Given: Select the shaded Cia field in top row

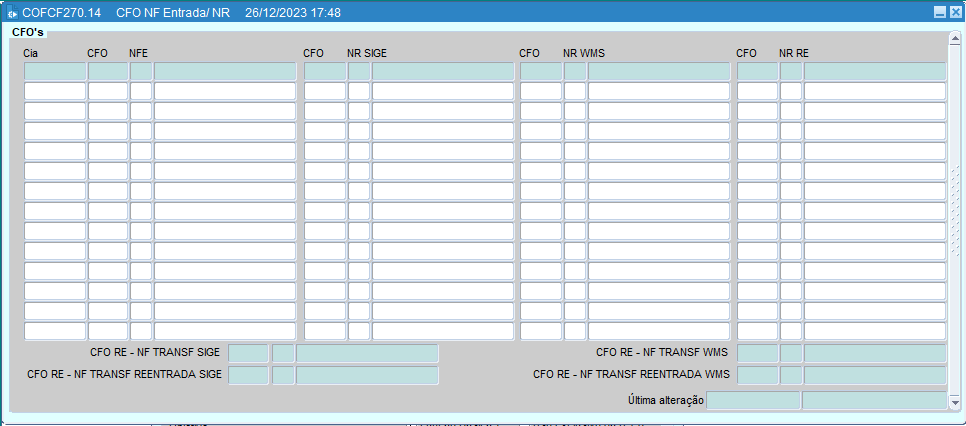Looking at the screenshot, I should pos(55,72).
